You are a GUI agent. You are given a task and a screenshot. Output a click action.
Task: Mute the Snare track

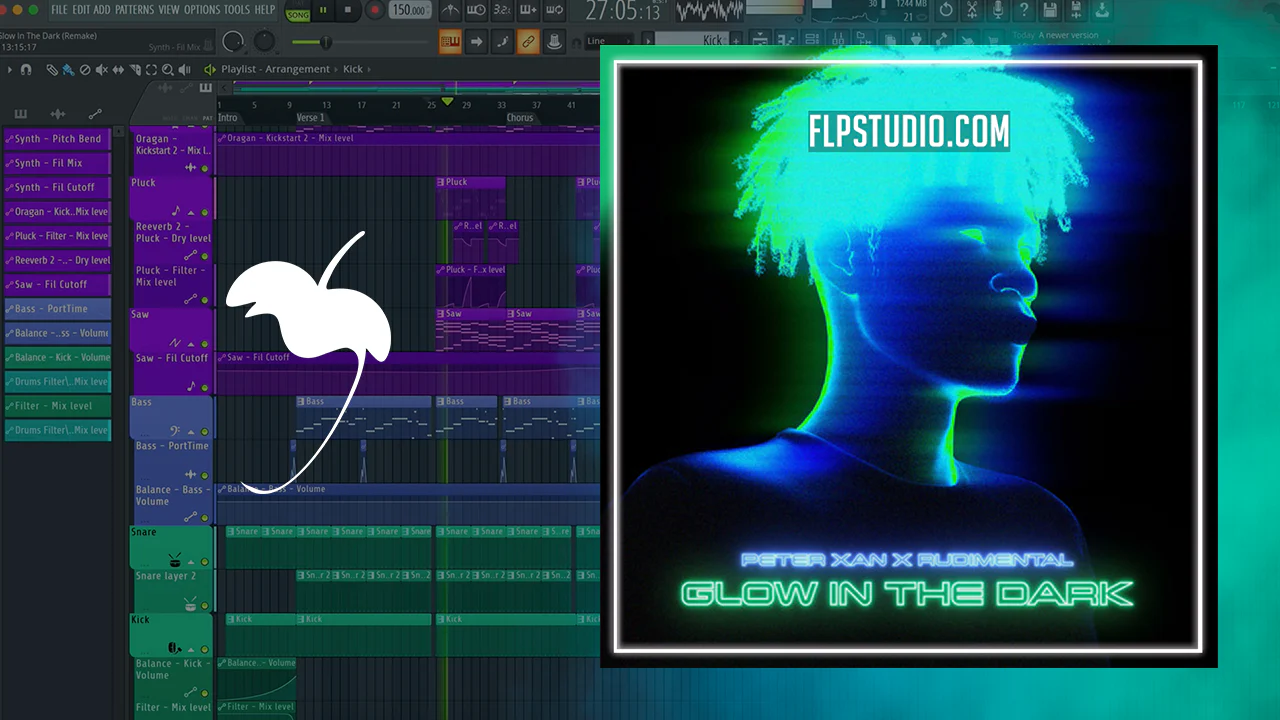[x=205, y=561]
